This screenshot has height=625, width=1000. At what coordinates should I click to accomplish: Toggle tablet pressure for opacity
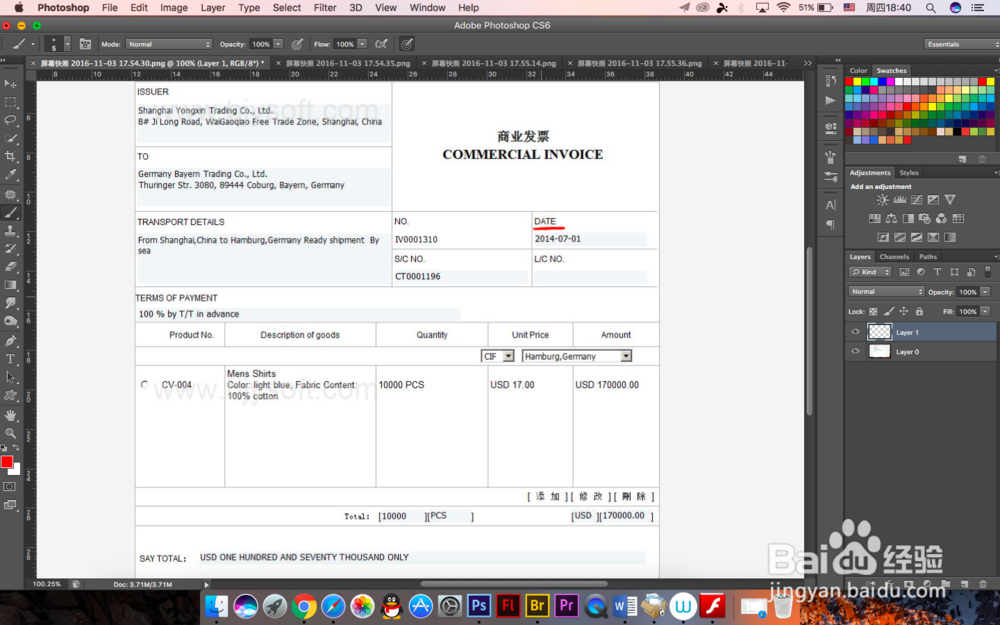point(297,44)
